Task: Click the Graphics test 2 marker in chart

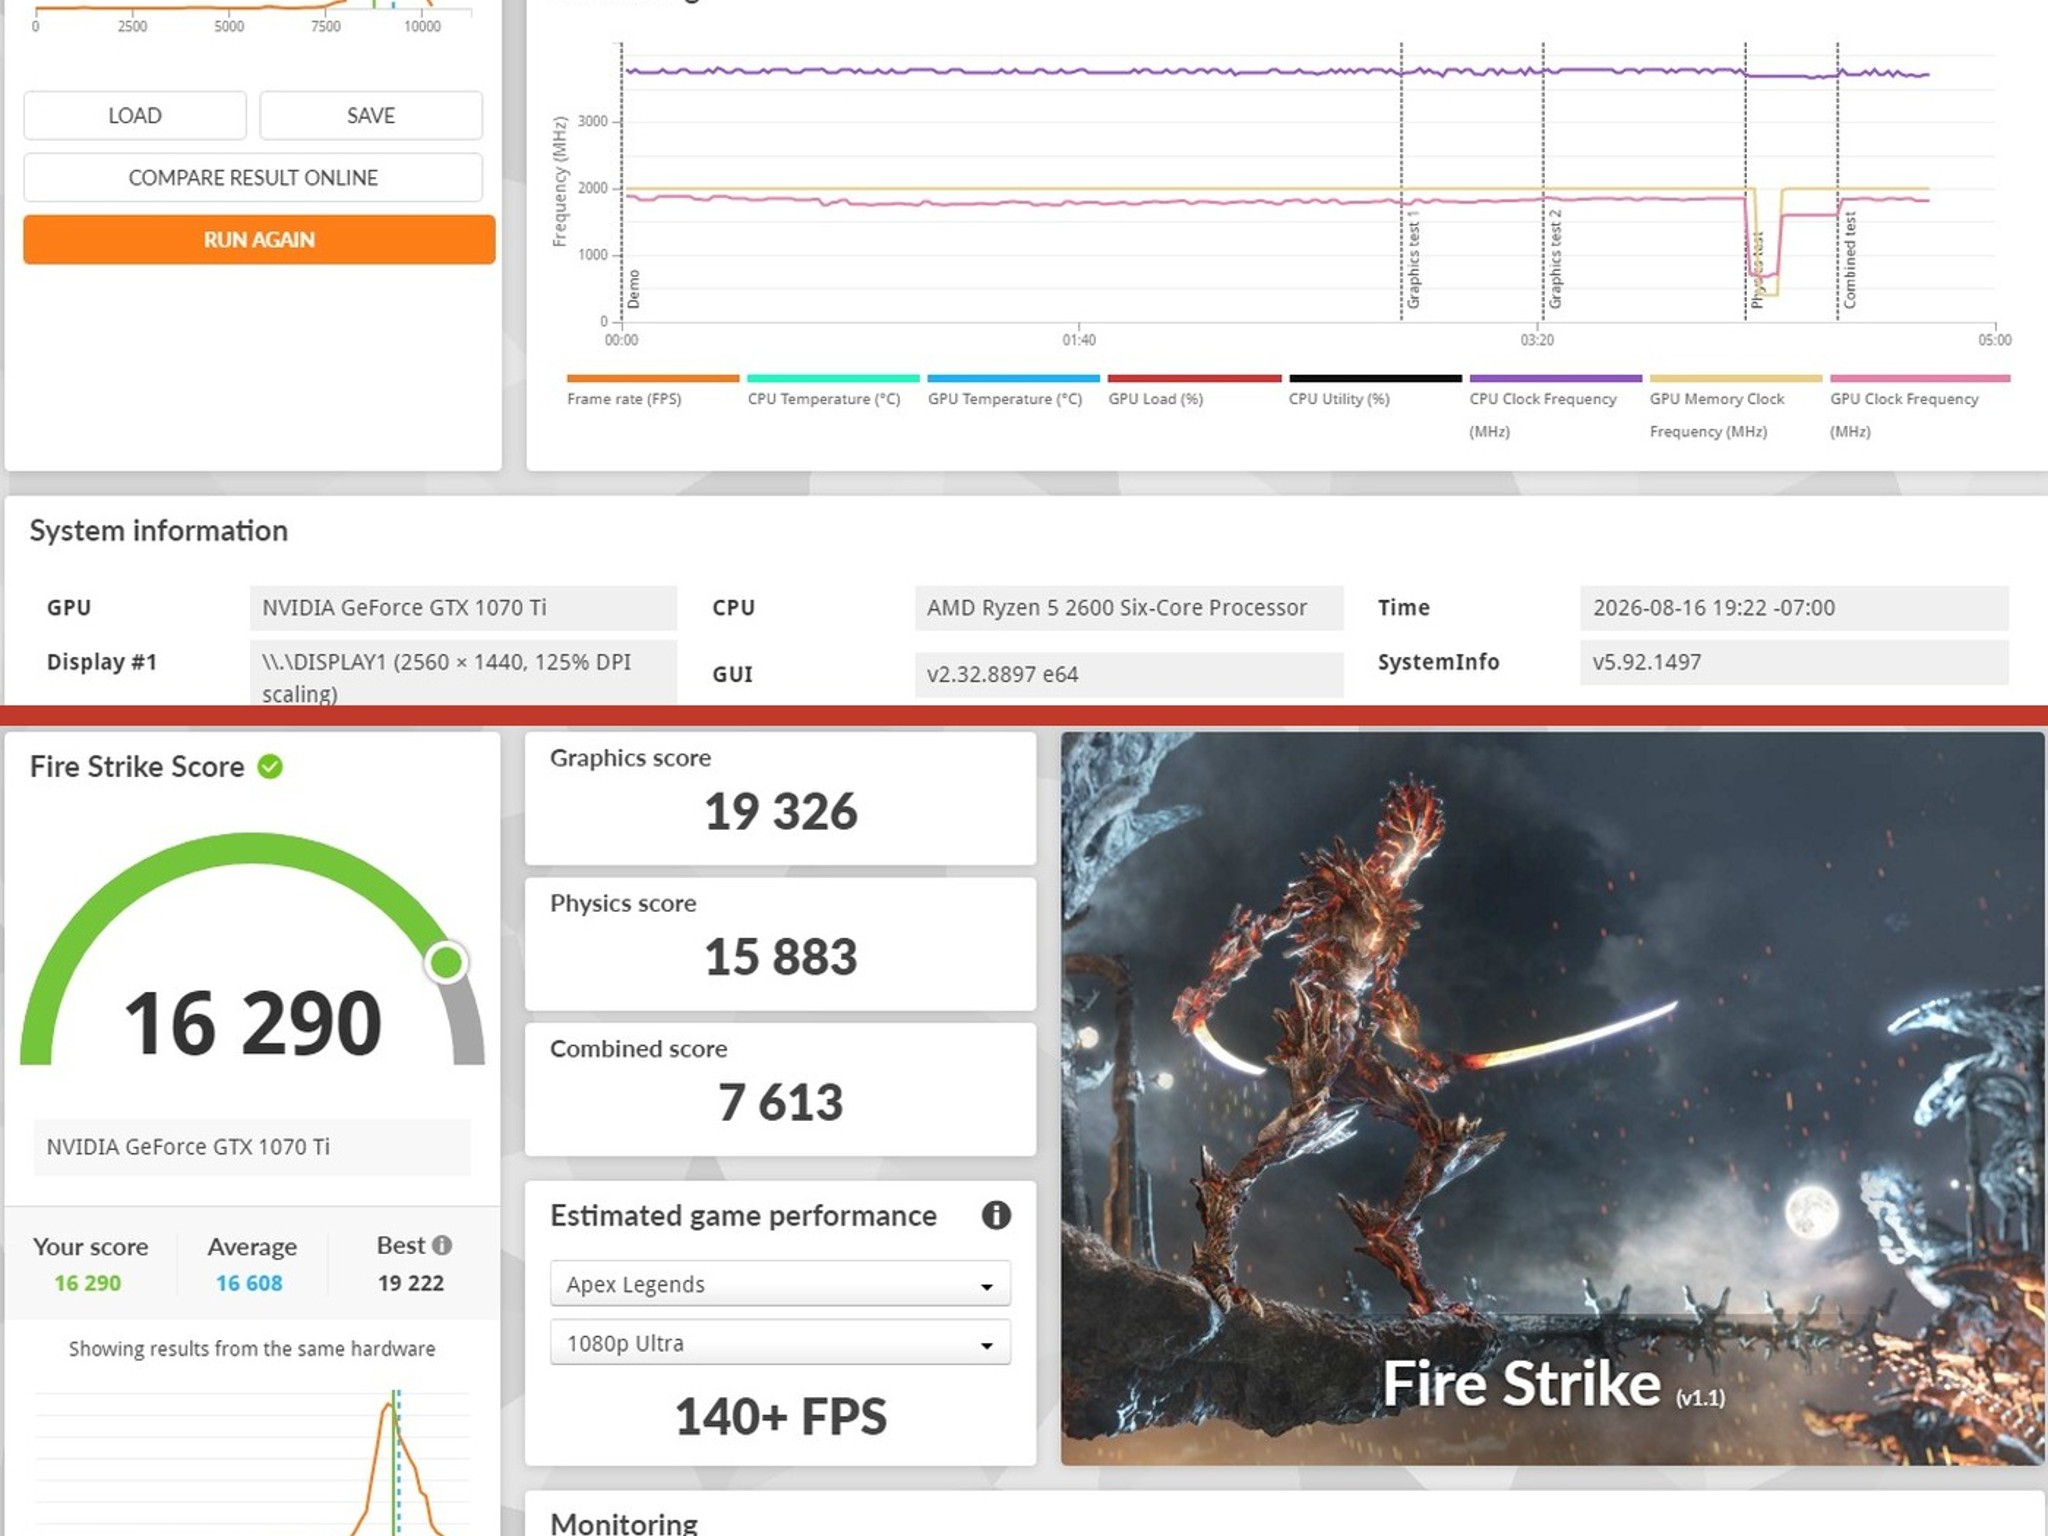Action: pos(1555,260)
